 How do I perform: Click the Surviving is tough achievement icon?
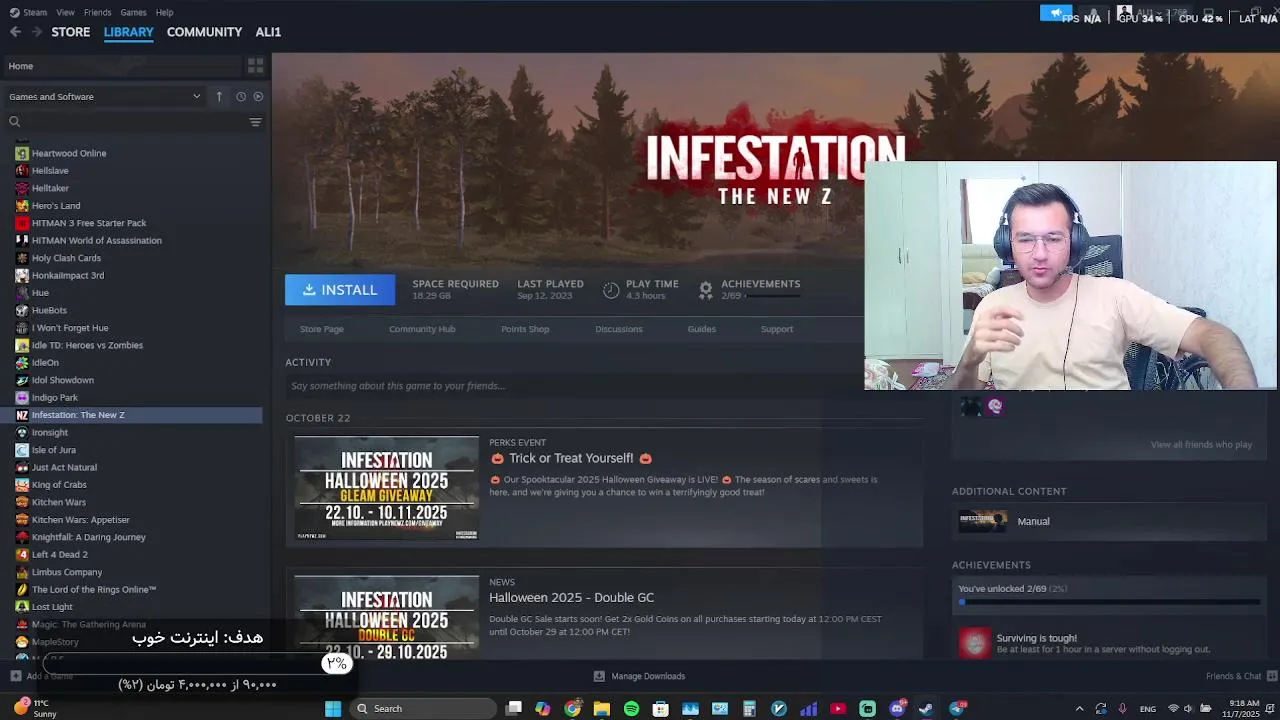(975, 643)
